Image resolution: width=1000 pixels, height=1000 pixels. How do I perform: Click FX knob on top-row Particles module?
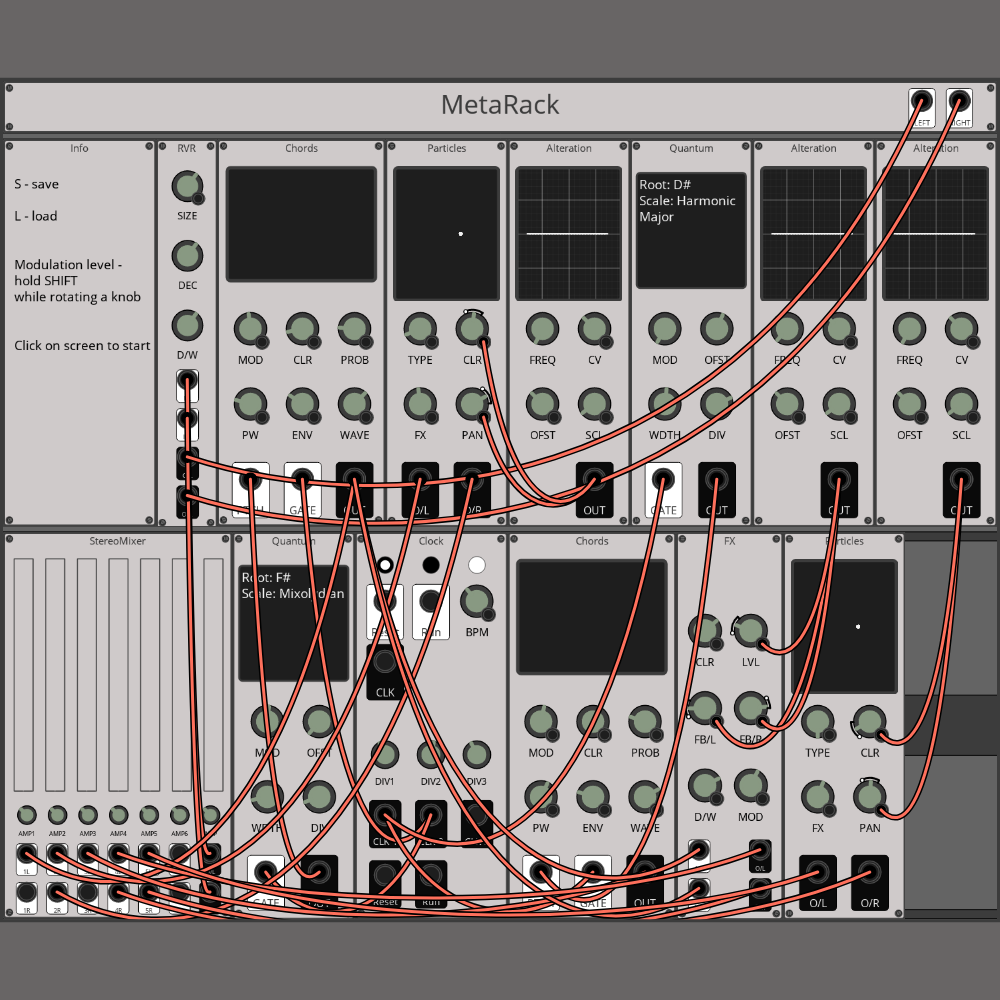point(420,405)
